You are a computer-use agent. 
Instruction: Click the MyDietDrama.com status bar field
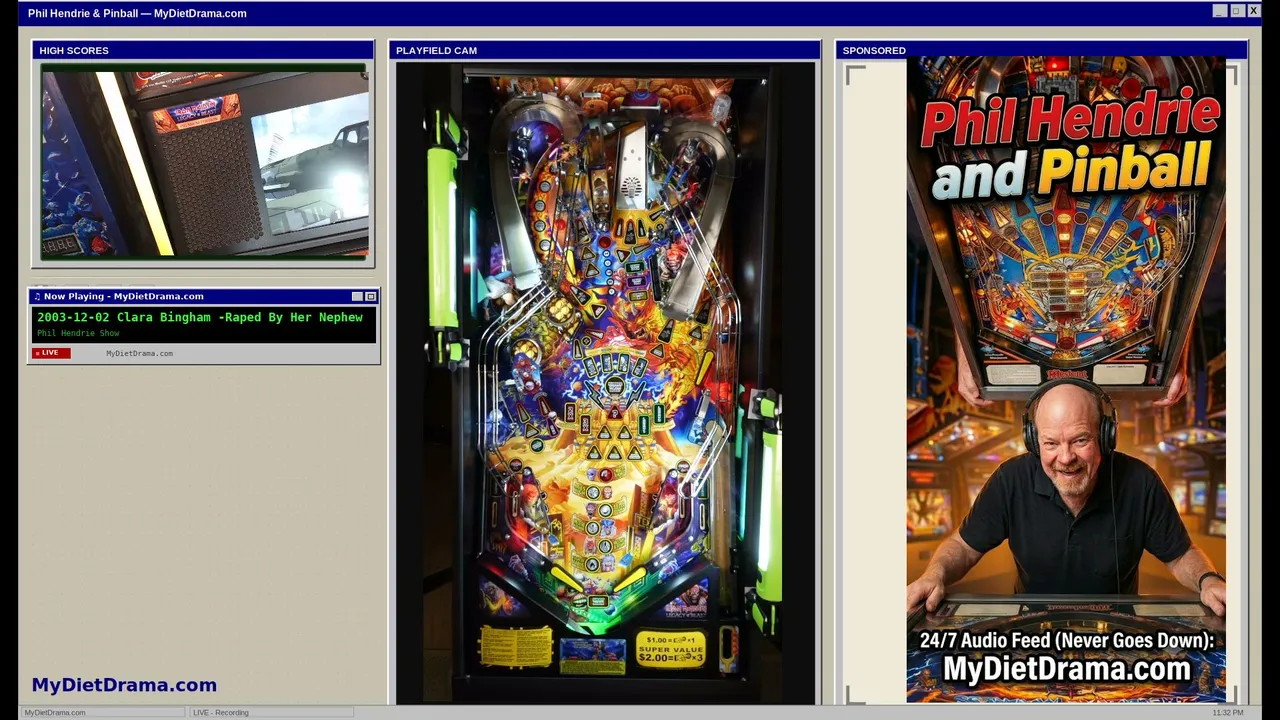pyautogui.click(x=103, y=712)
